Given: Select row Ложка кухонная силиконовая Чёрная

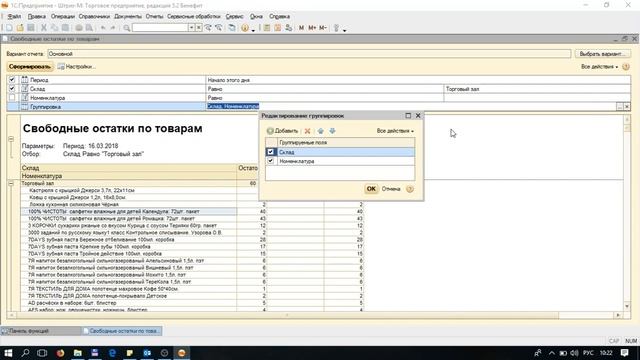Looking at the screenshot, I should click(x=129, y=204).
